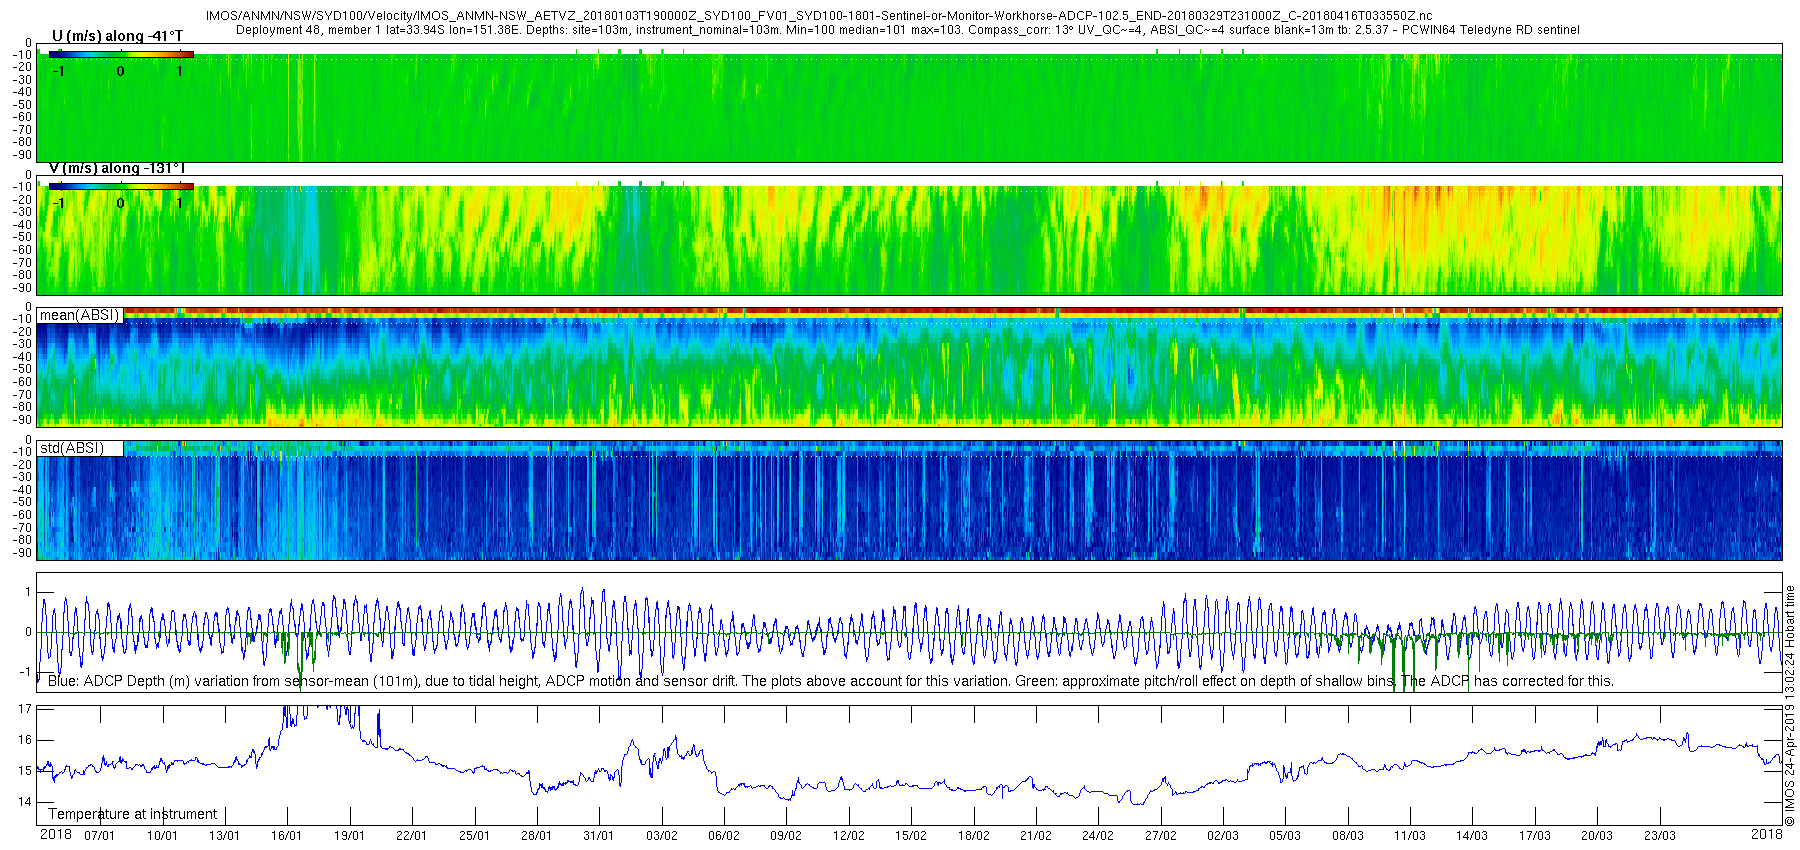Click the 15/02 date tick label
The image size is (1800, 850).
(910, 836)
